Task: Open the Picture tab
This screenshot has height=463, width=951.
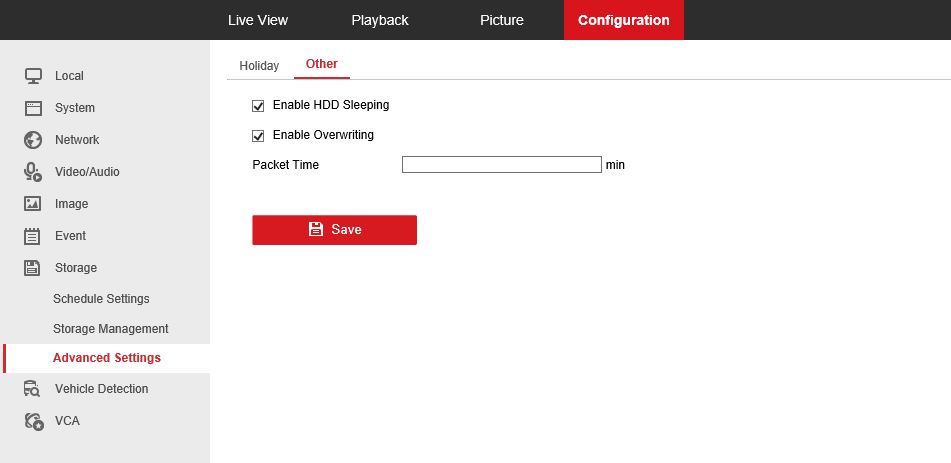Action: 501,20
